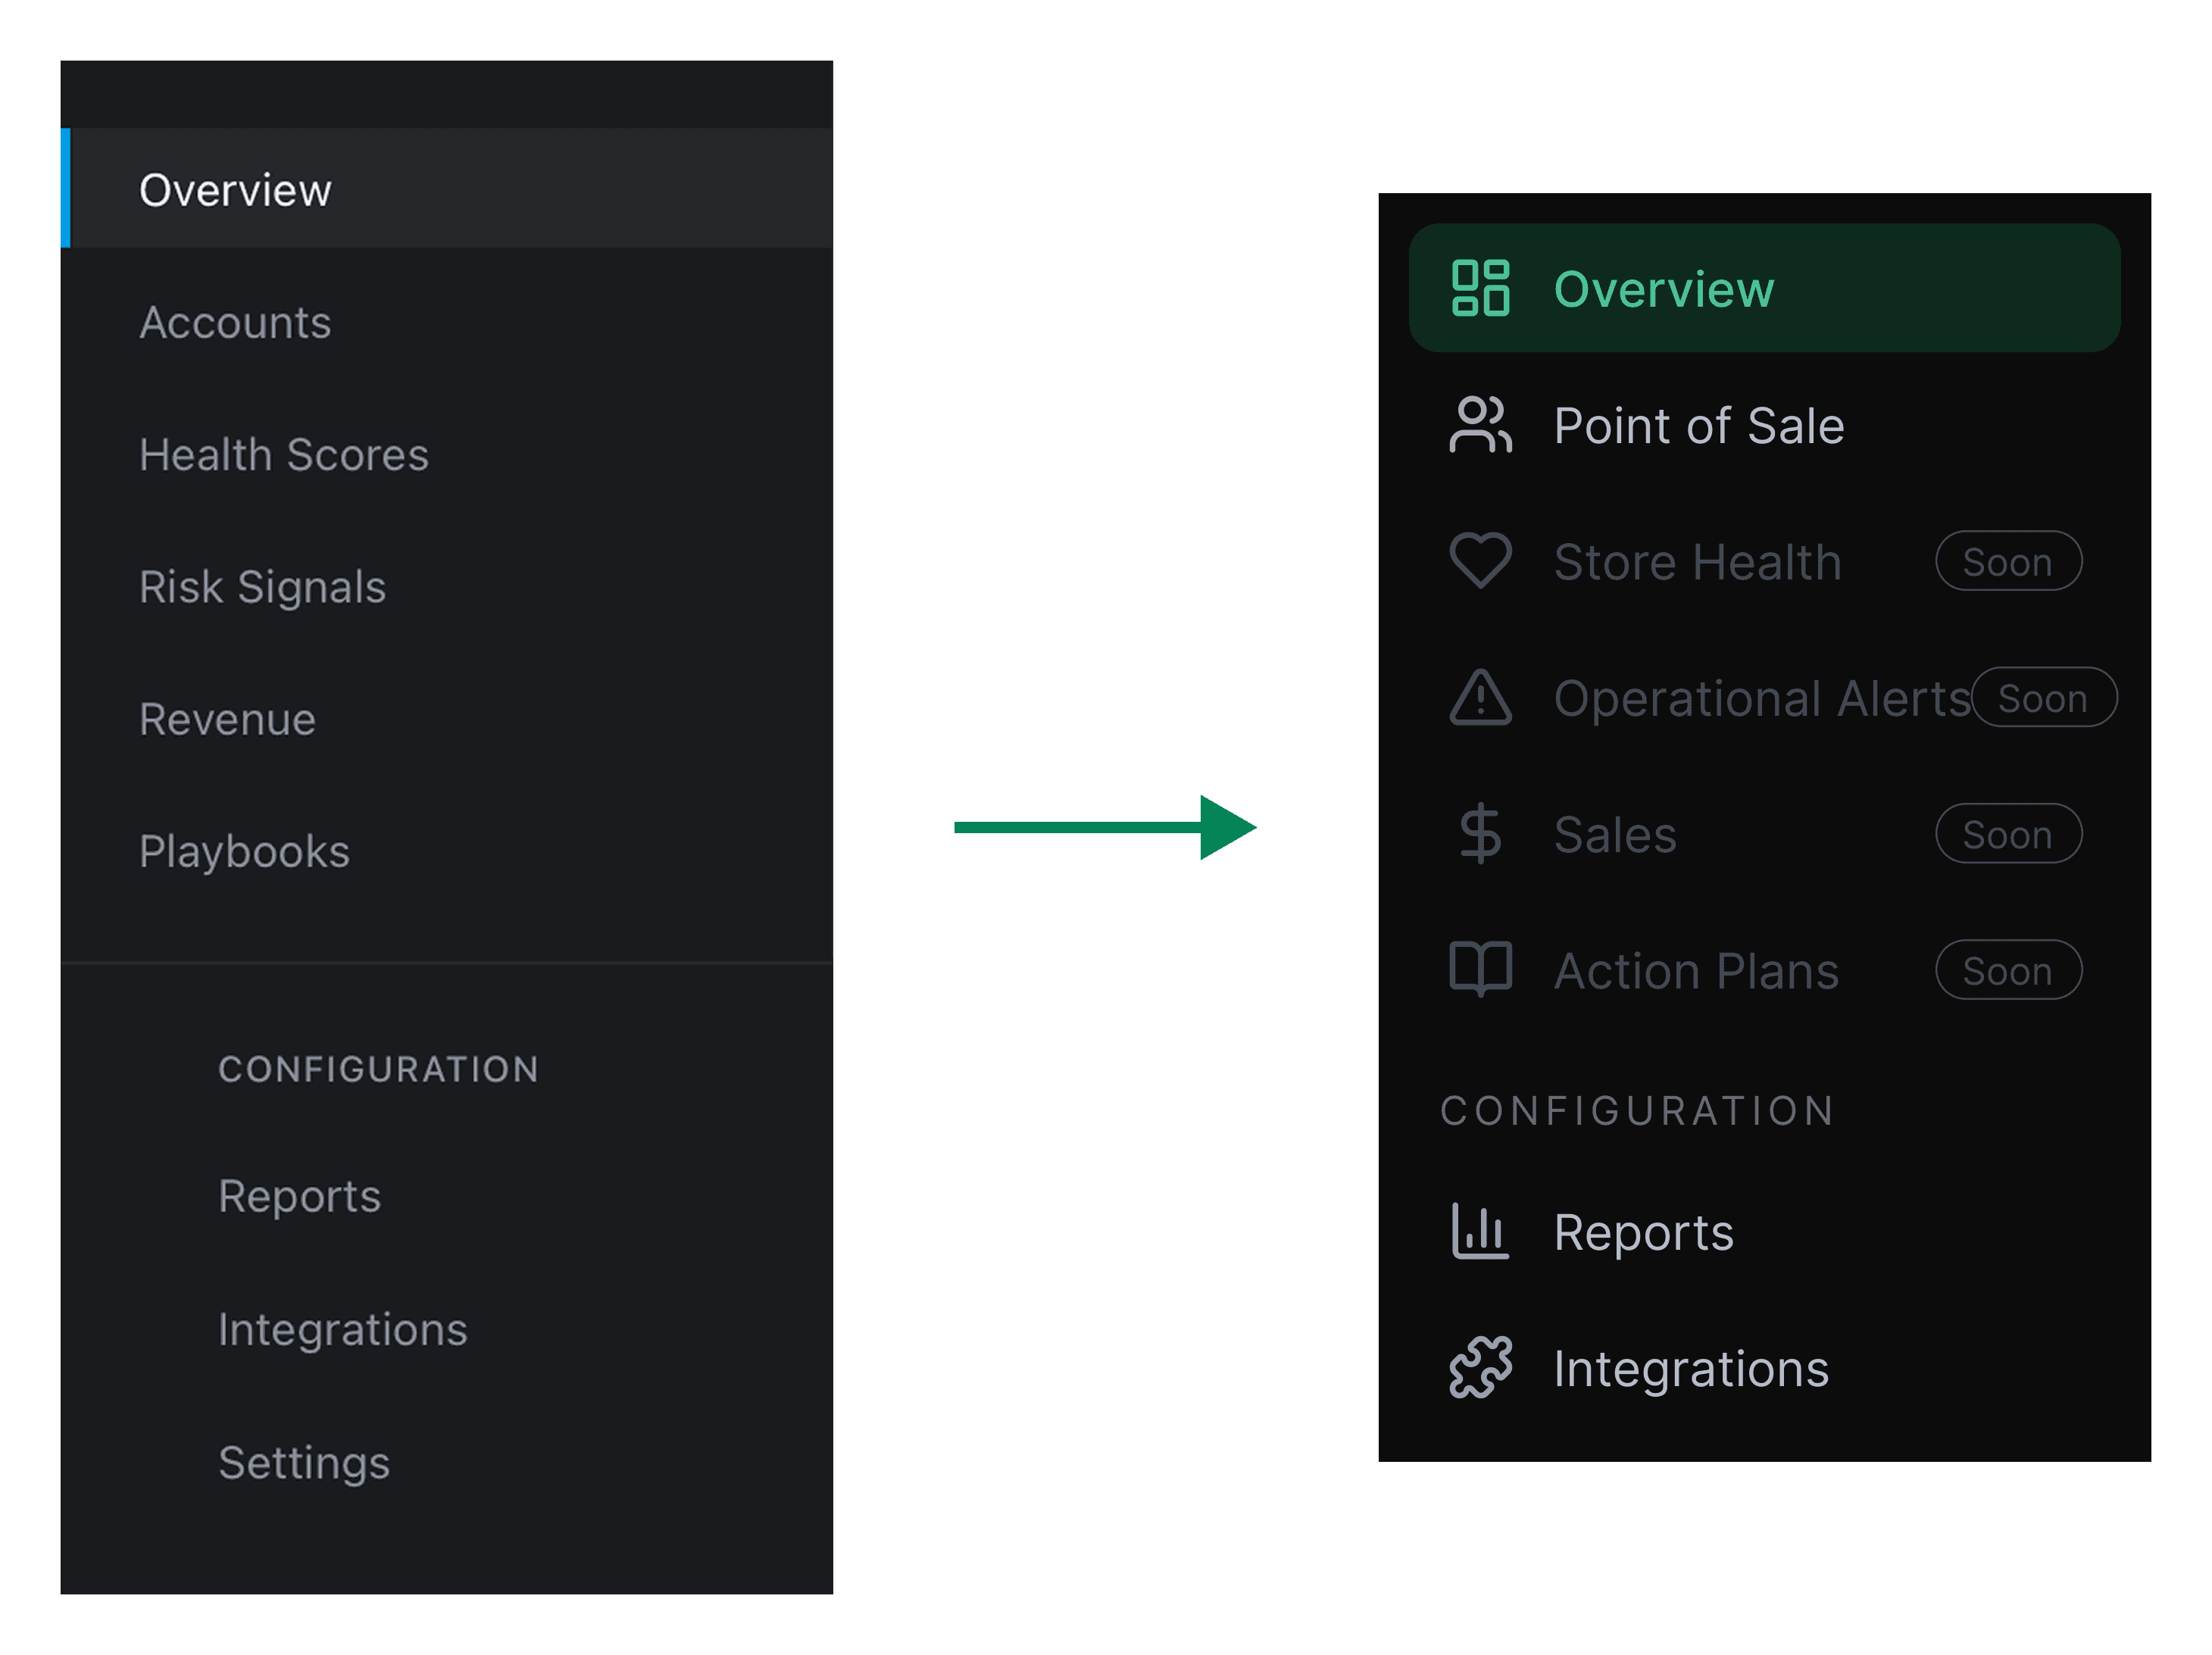Open Health Scores in the left sidebar

click(x=284, y=455)
